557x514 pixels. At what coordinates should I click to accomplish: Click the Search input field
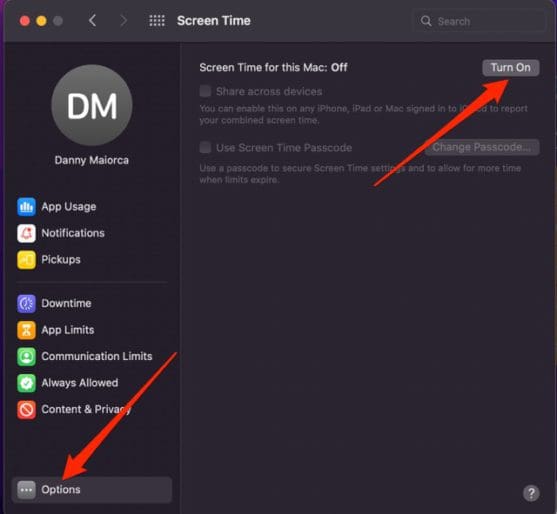[x=479, y=21]
